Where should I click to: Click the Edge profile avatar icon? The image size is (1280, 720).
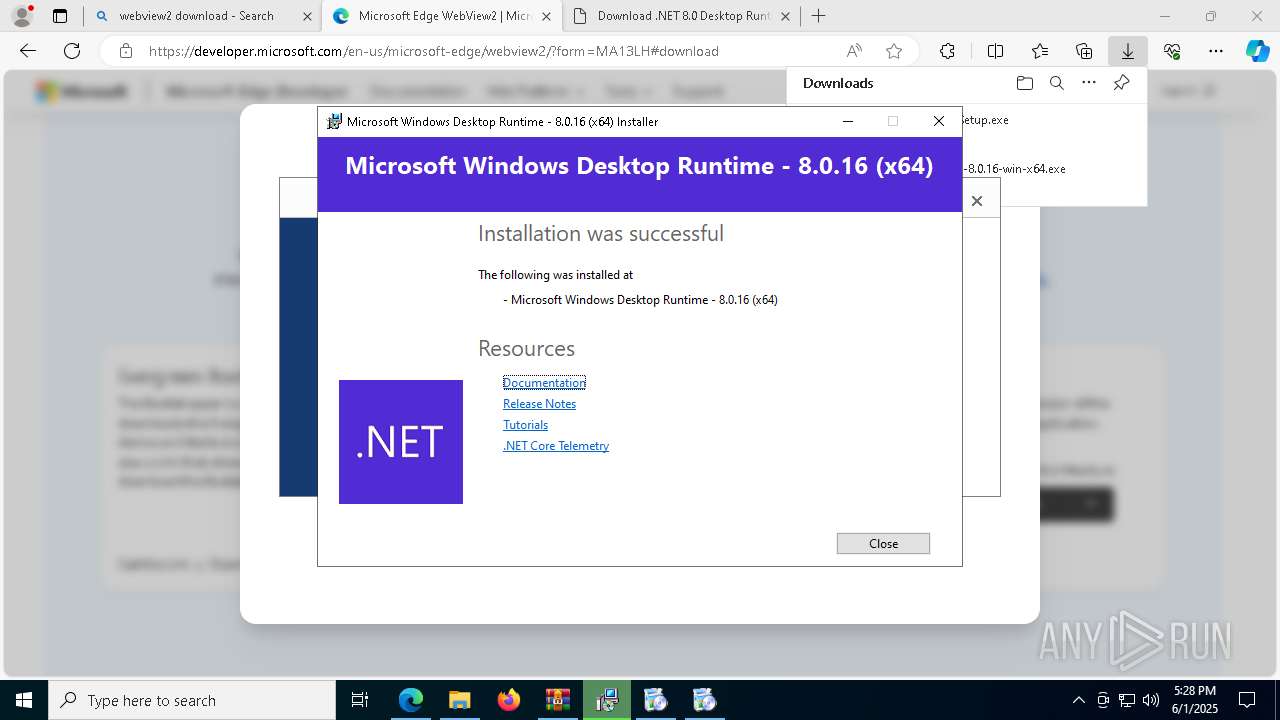click(21, 16)
